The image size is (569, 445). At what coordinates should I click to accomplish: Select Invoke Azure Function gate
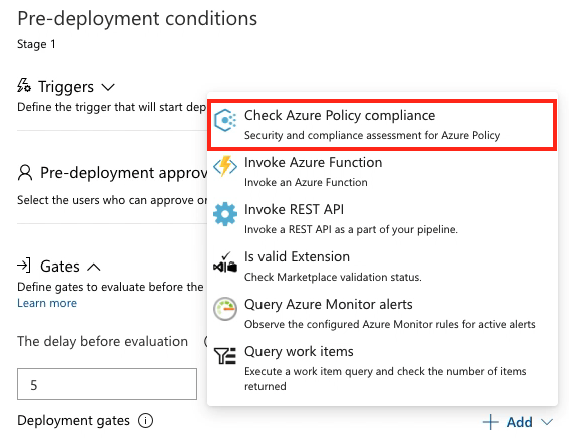382,172
